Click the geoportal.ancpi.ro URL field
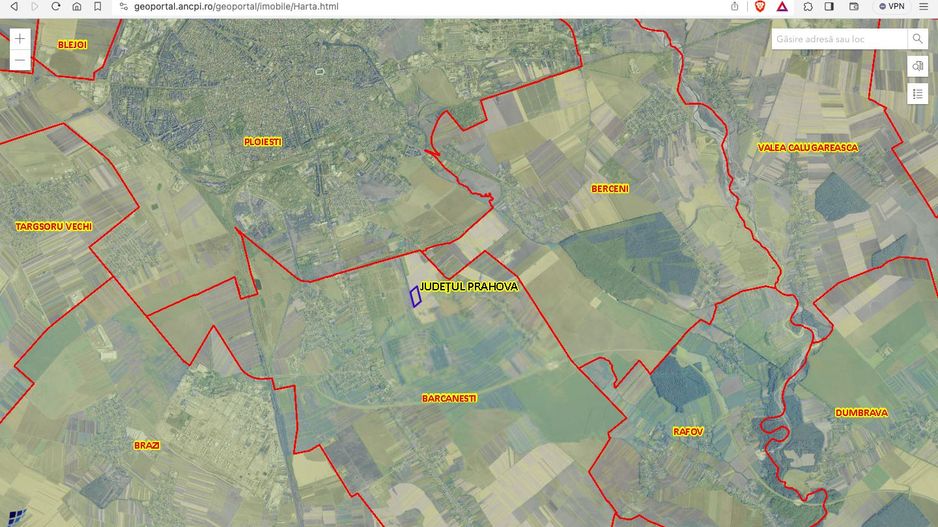Image resolution: width=938 pixels, height=527 pixels. coord(236,7)
